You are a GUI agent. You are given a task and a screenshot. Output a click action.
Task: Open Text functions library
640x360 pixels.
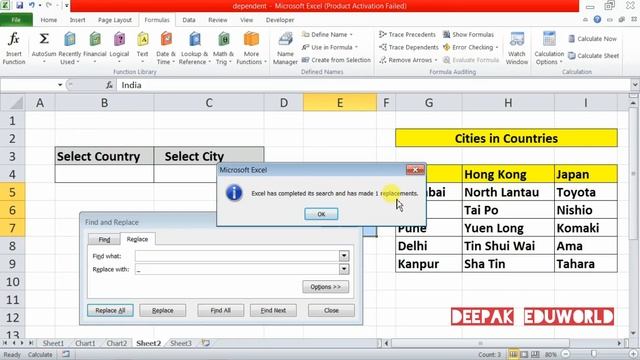tap(142, 49)
